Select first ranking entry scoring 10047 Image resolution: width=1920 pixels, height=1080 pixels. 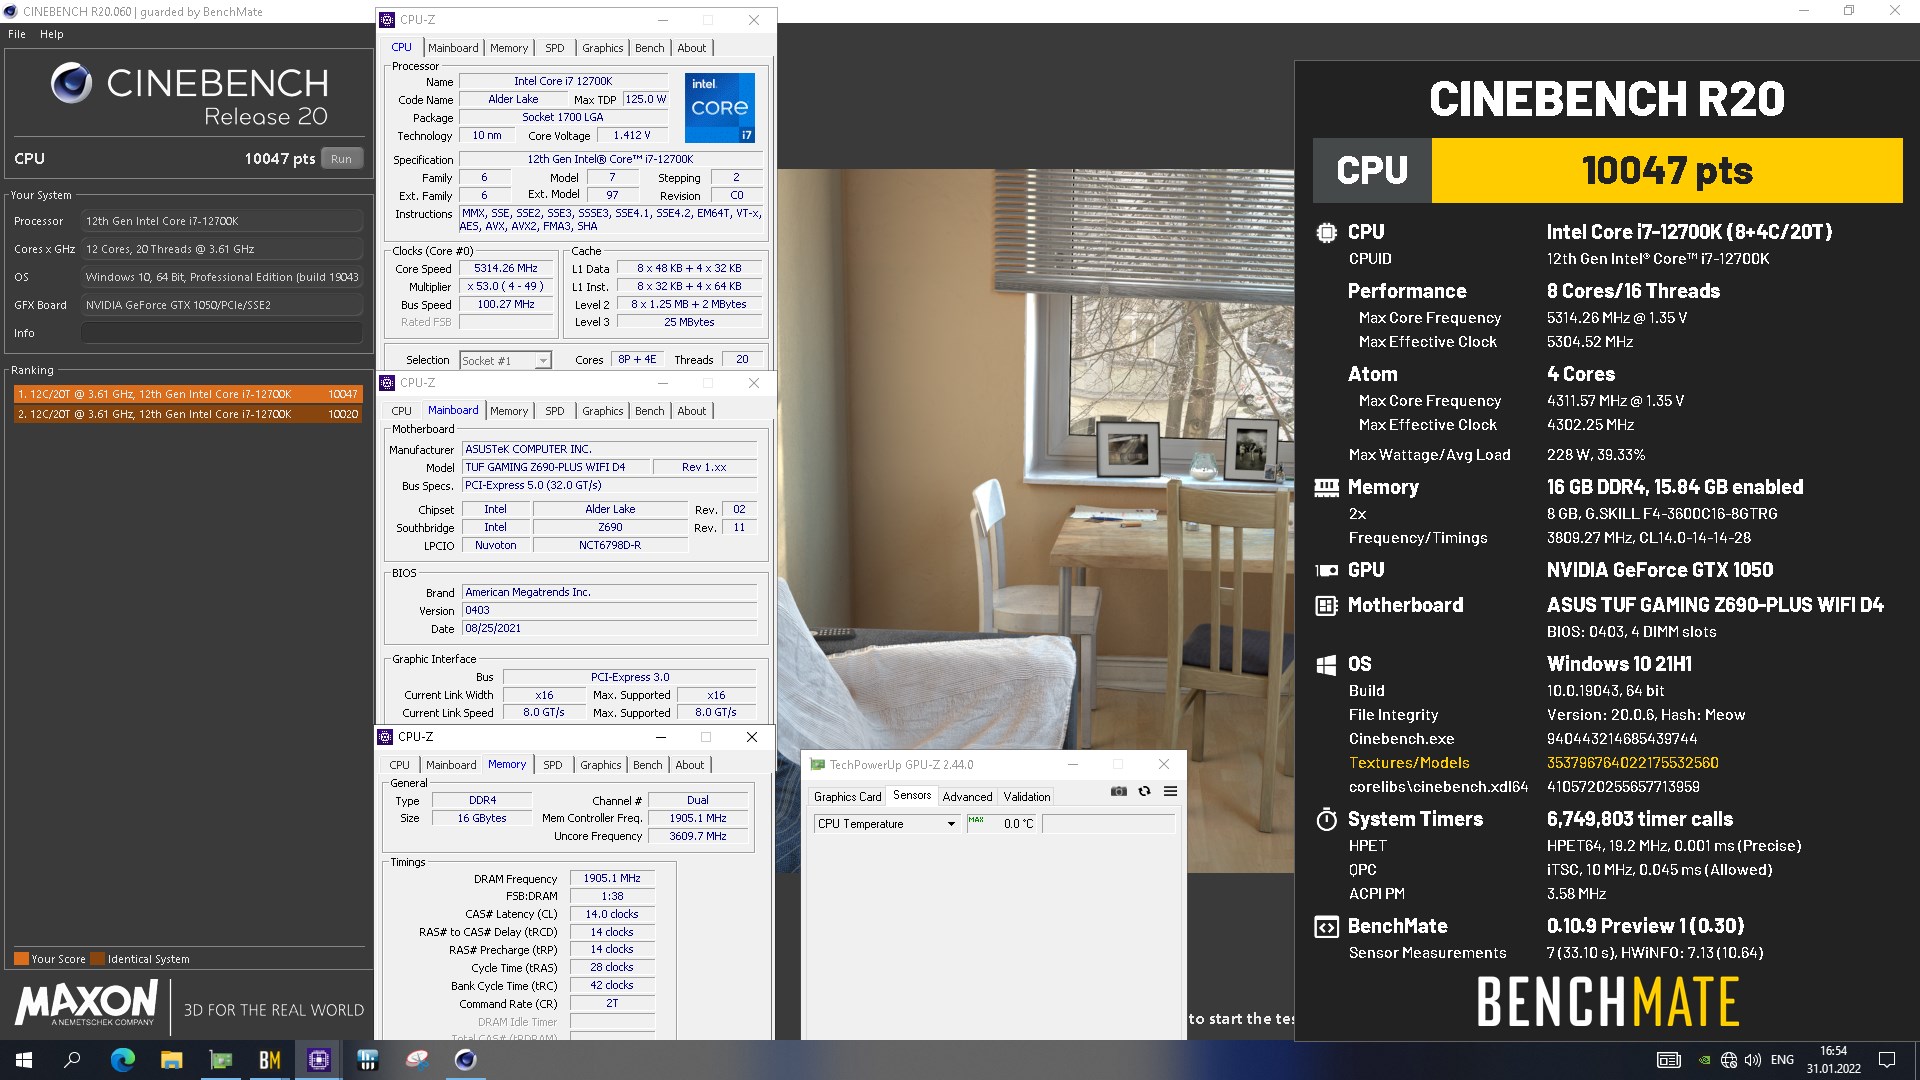[188, 394]
